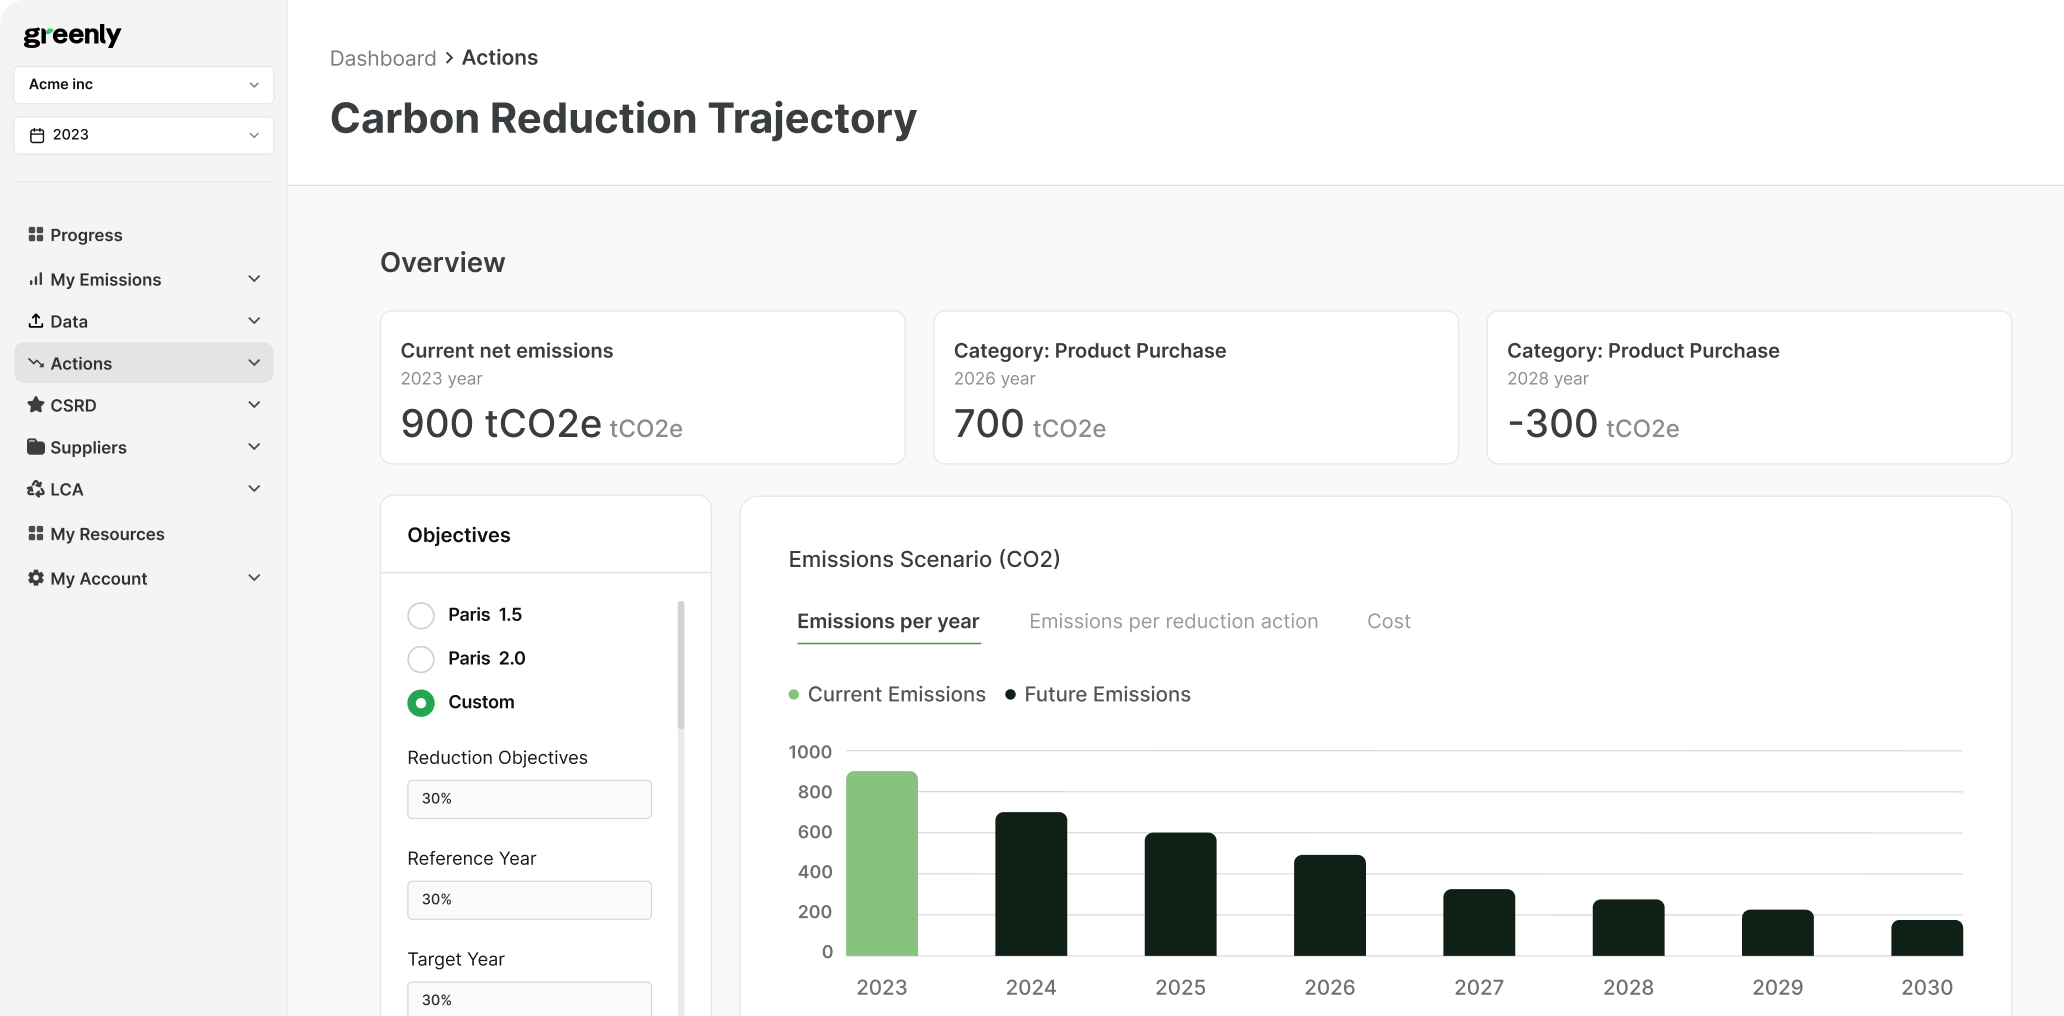Collapse the My Emissions section chevron
This screenshot has height=1016, width=2064.
tap(255, 279)
